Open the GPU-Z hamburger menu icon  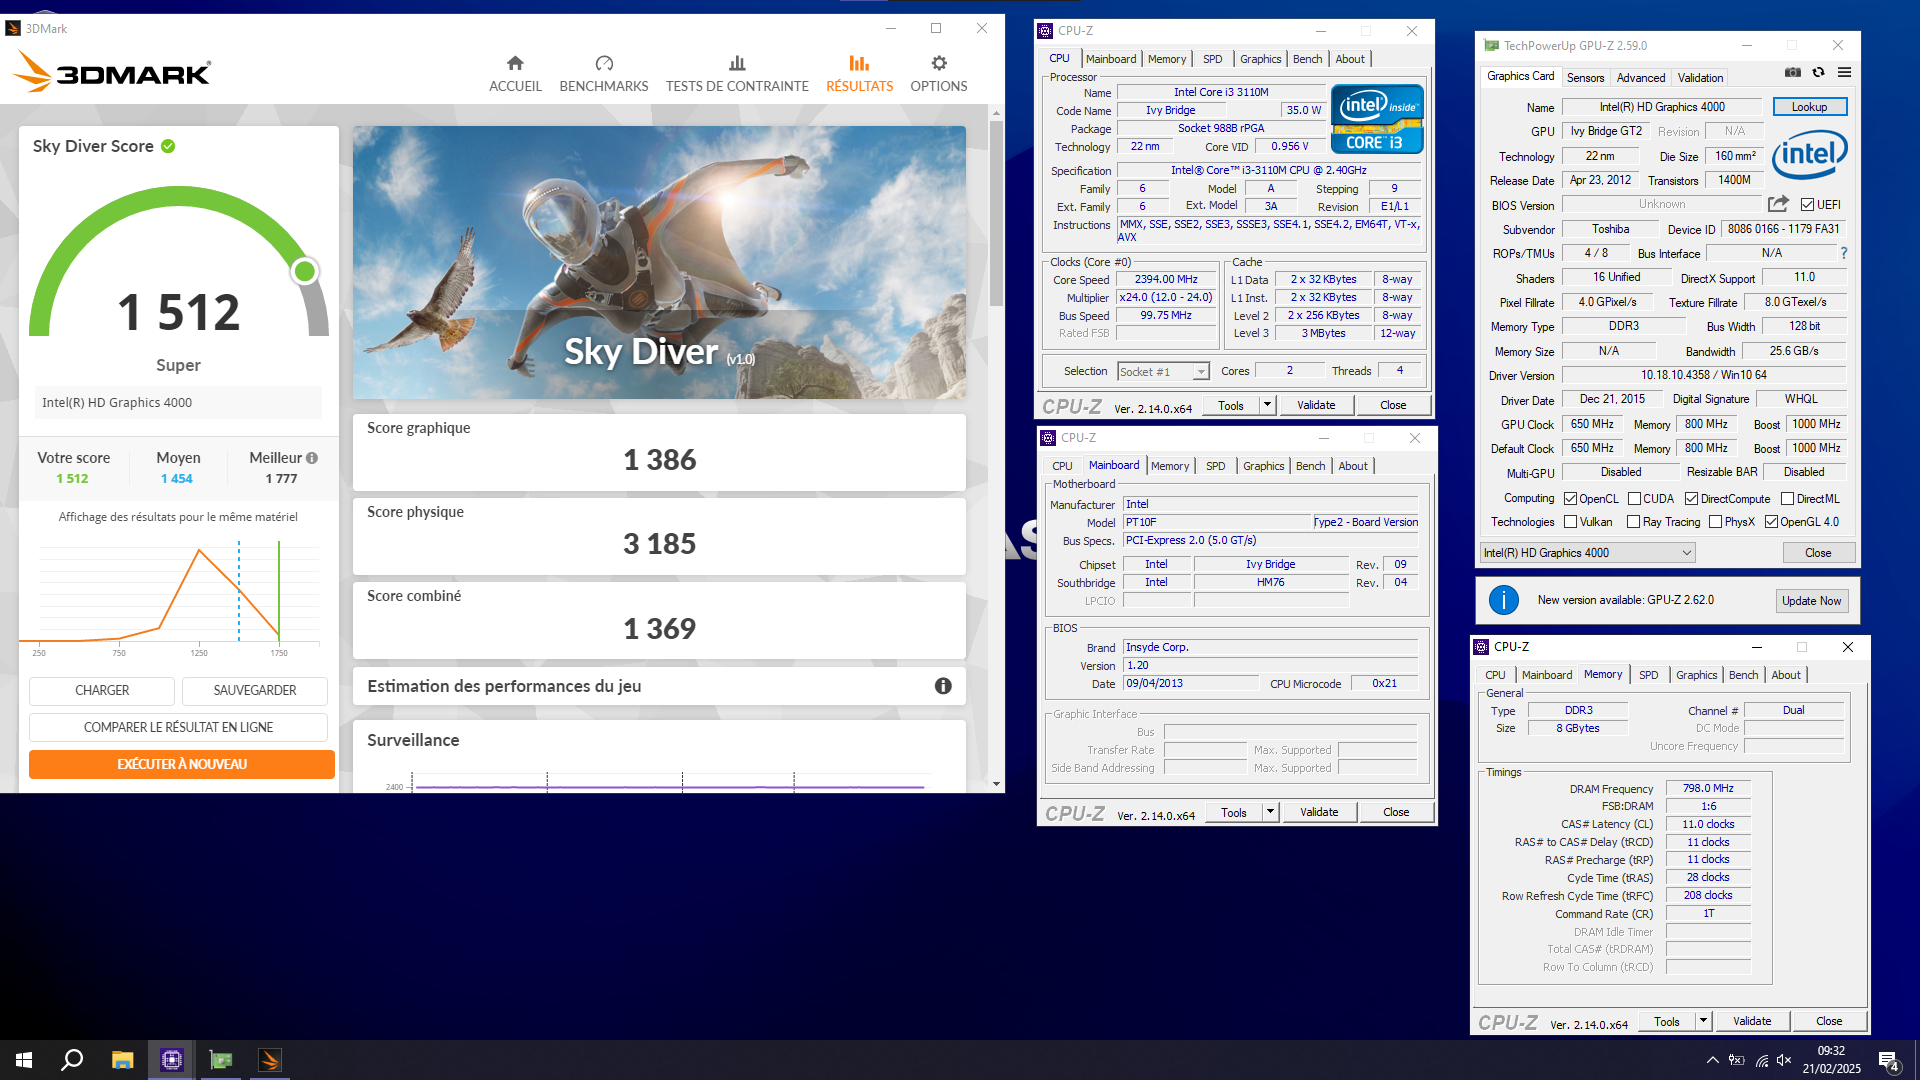pyautogui.click(x=1845, y=72)
